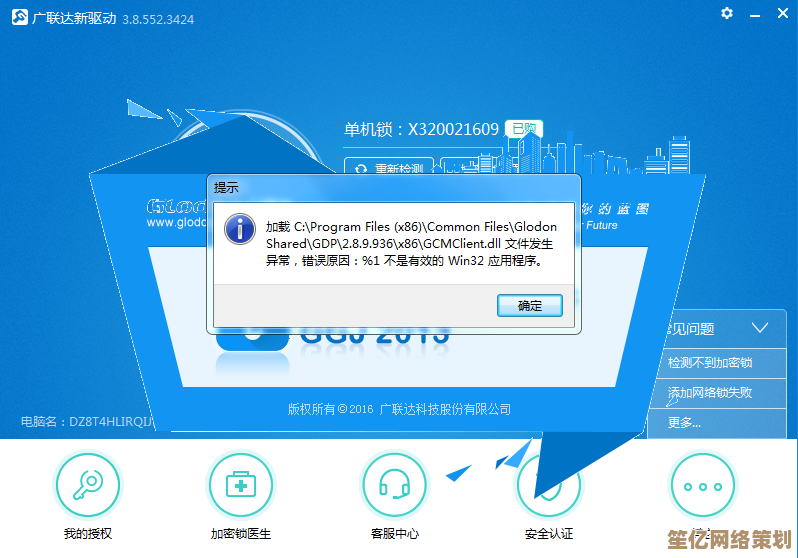This screenshot has height=558, width=798.
Task: Click the three-dots more icon
Action: coord(702,485)
